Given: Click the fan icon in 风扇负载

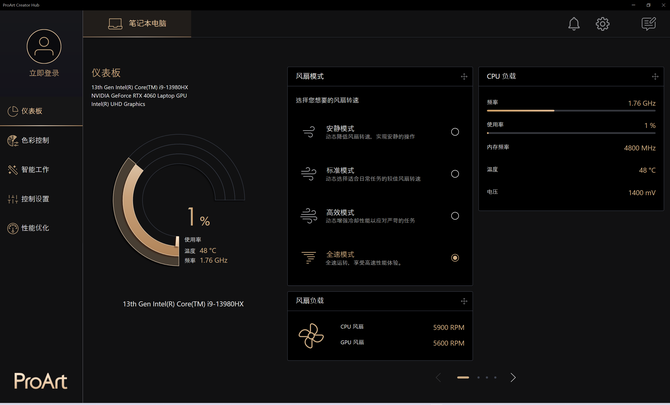Looking at the screenshot, I should coord(311,335).
